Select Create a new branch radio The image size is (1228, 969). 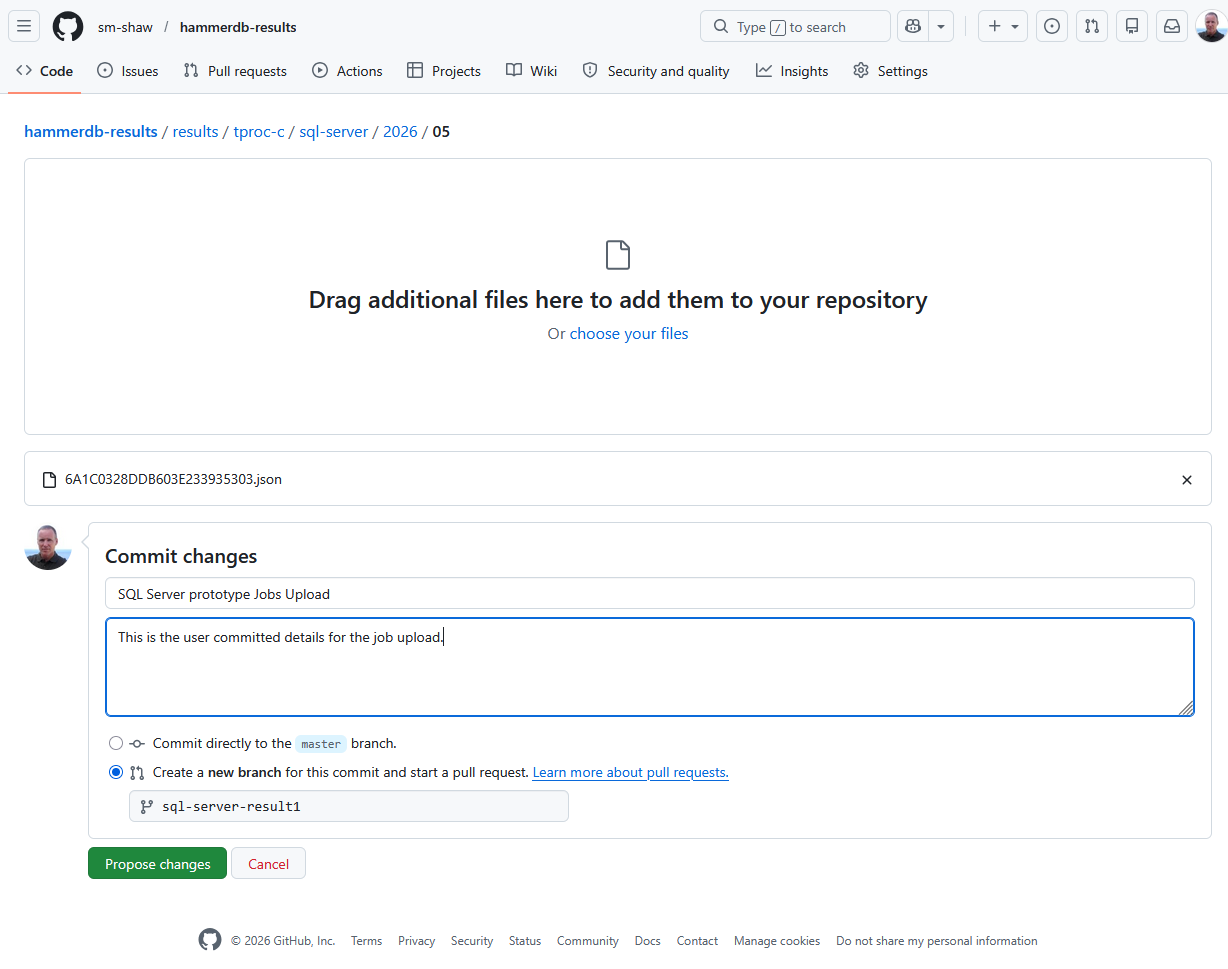pyautogui.click(x=116, y=772)
